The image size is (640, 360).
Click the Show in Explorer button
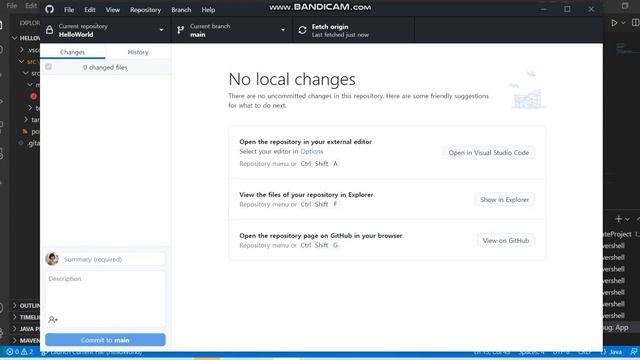(x=504, y=200)
